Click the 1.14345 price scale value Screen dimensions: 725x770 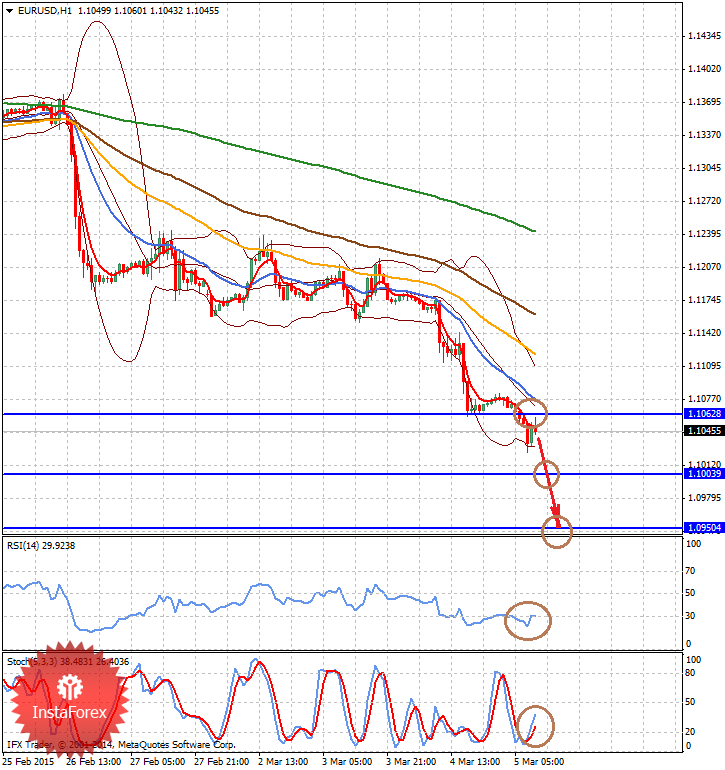click(x=704, y=36)
